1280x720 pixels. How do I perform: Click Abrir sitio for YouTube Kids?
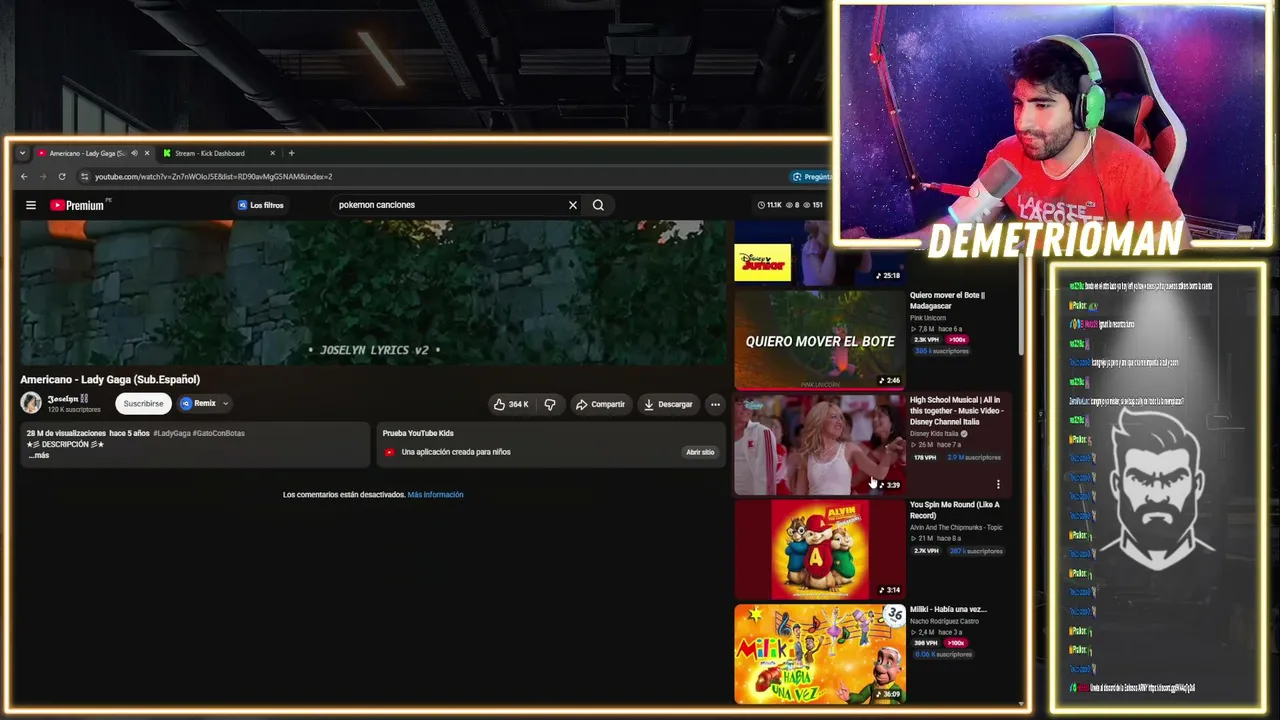(700, 452)
